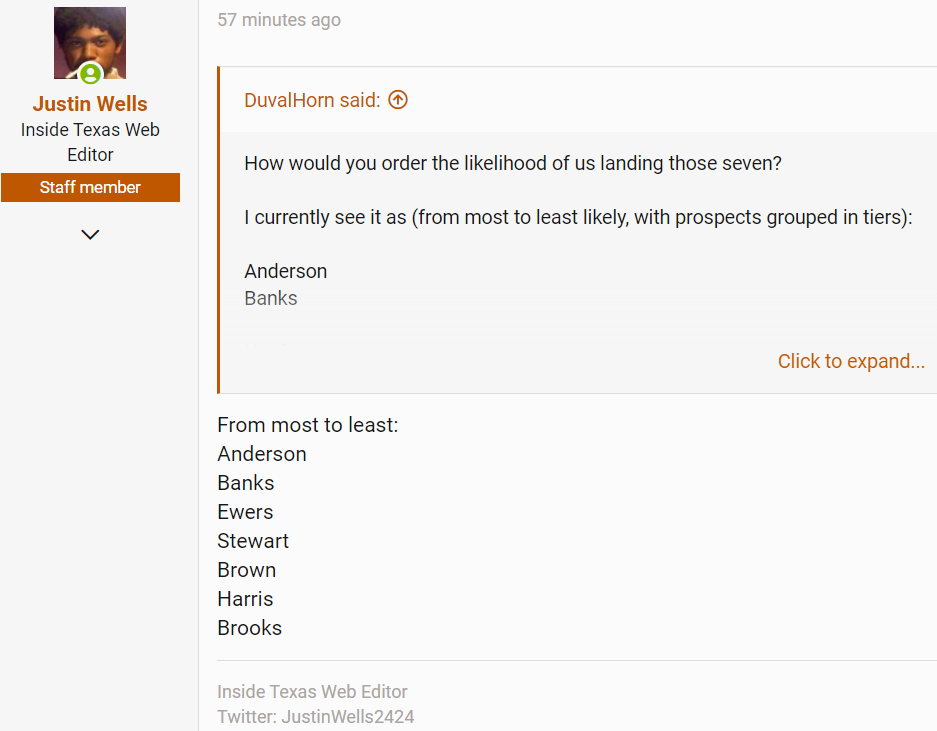Click Justin Wells' avatar picture
This screenshot has height=731, width=937.
[90, 40]
